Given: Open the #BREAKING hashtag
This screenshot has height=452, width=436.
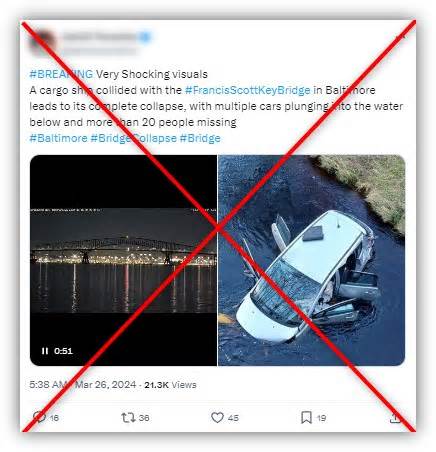Looking at the screenshot, I should point(61,74).
